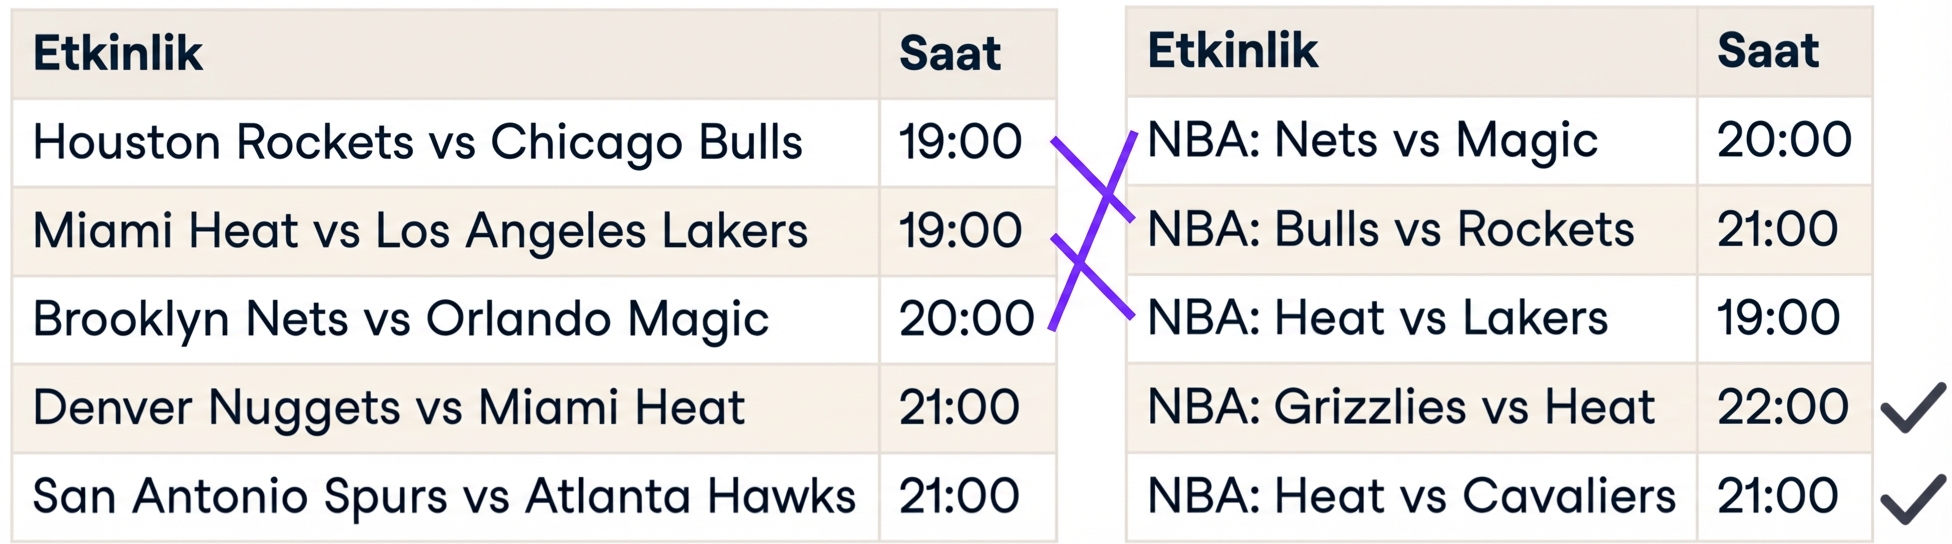The width and height of the screenshot is (1952, 544).
Task: Click the checkmark beside Heat vs Cavaliers
Action: pyautogui.click(x=1912, y=497)
